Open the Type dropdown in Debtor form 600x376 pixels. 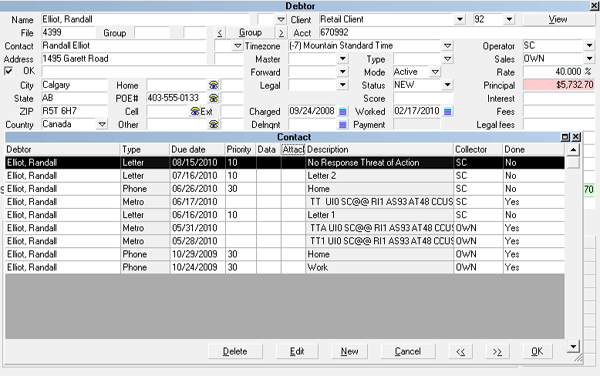(447, 59)
